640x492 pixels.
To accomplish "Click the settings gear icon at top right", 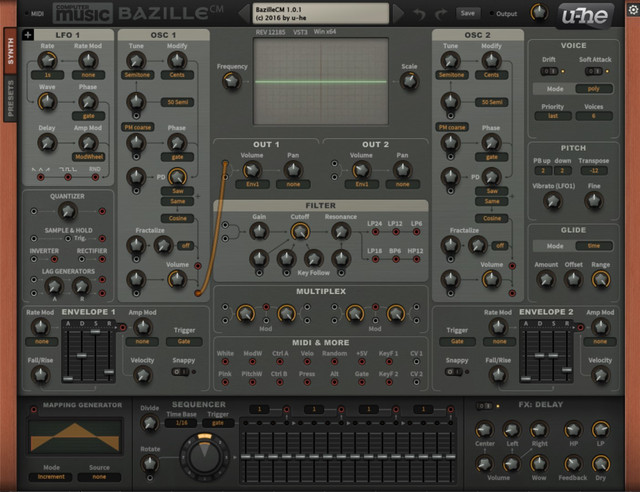I will [633, 9].
